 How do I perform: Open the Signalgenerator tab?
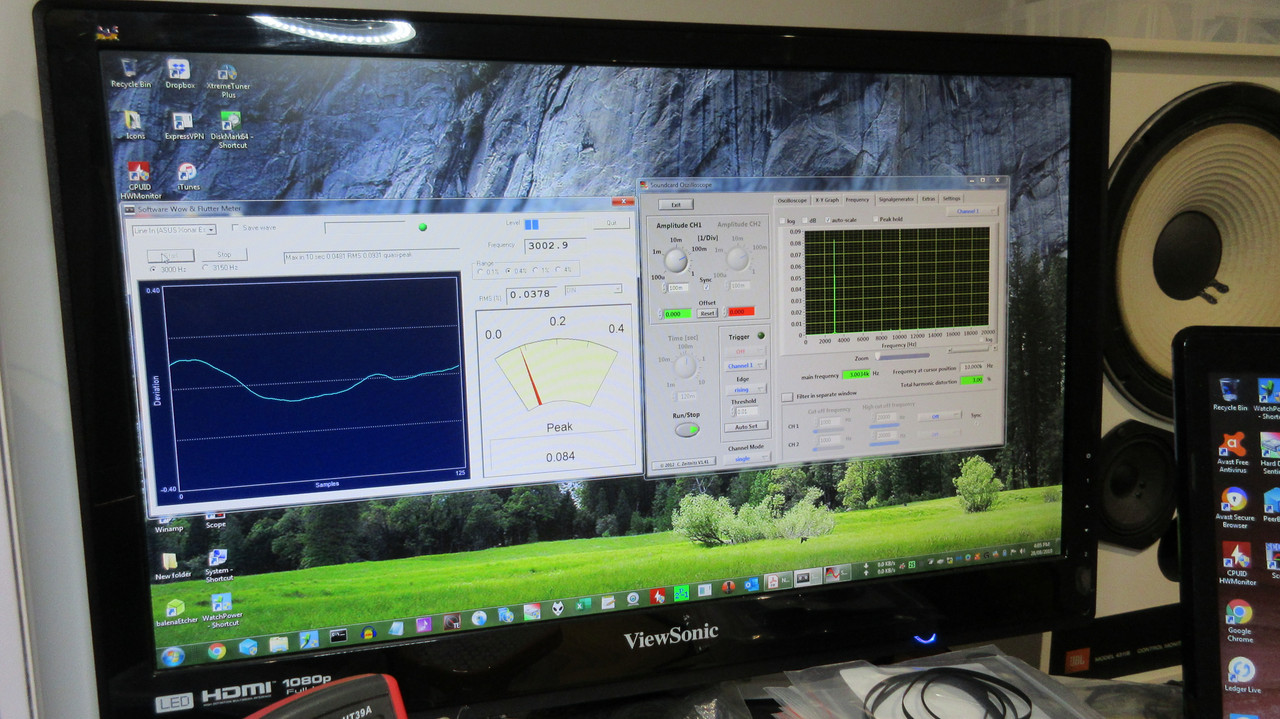895,199
